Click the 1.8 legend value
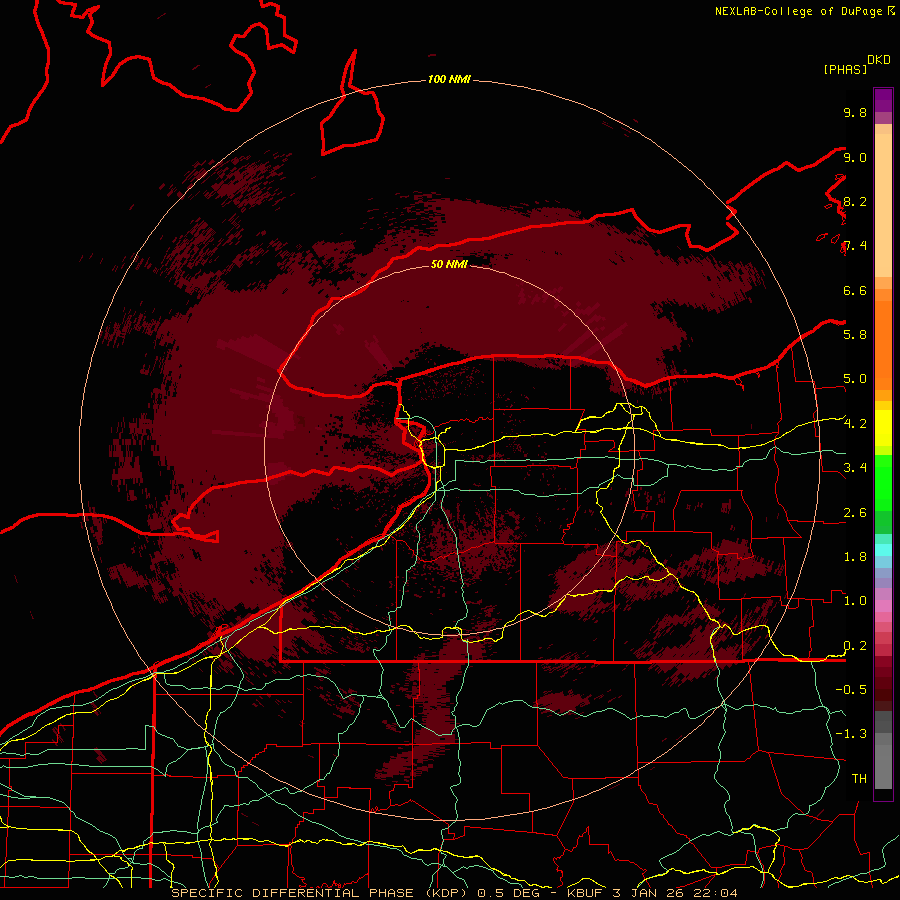The width and height of the screenshot is (900, 900). coord(855,556)
